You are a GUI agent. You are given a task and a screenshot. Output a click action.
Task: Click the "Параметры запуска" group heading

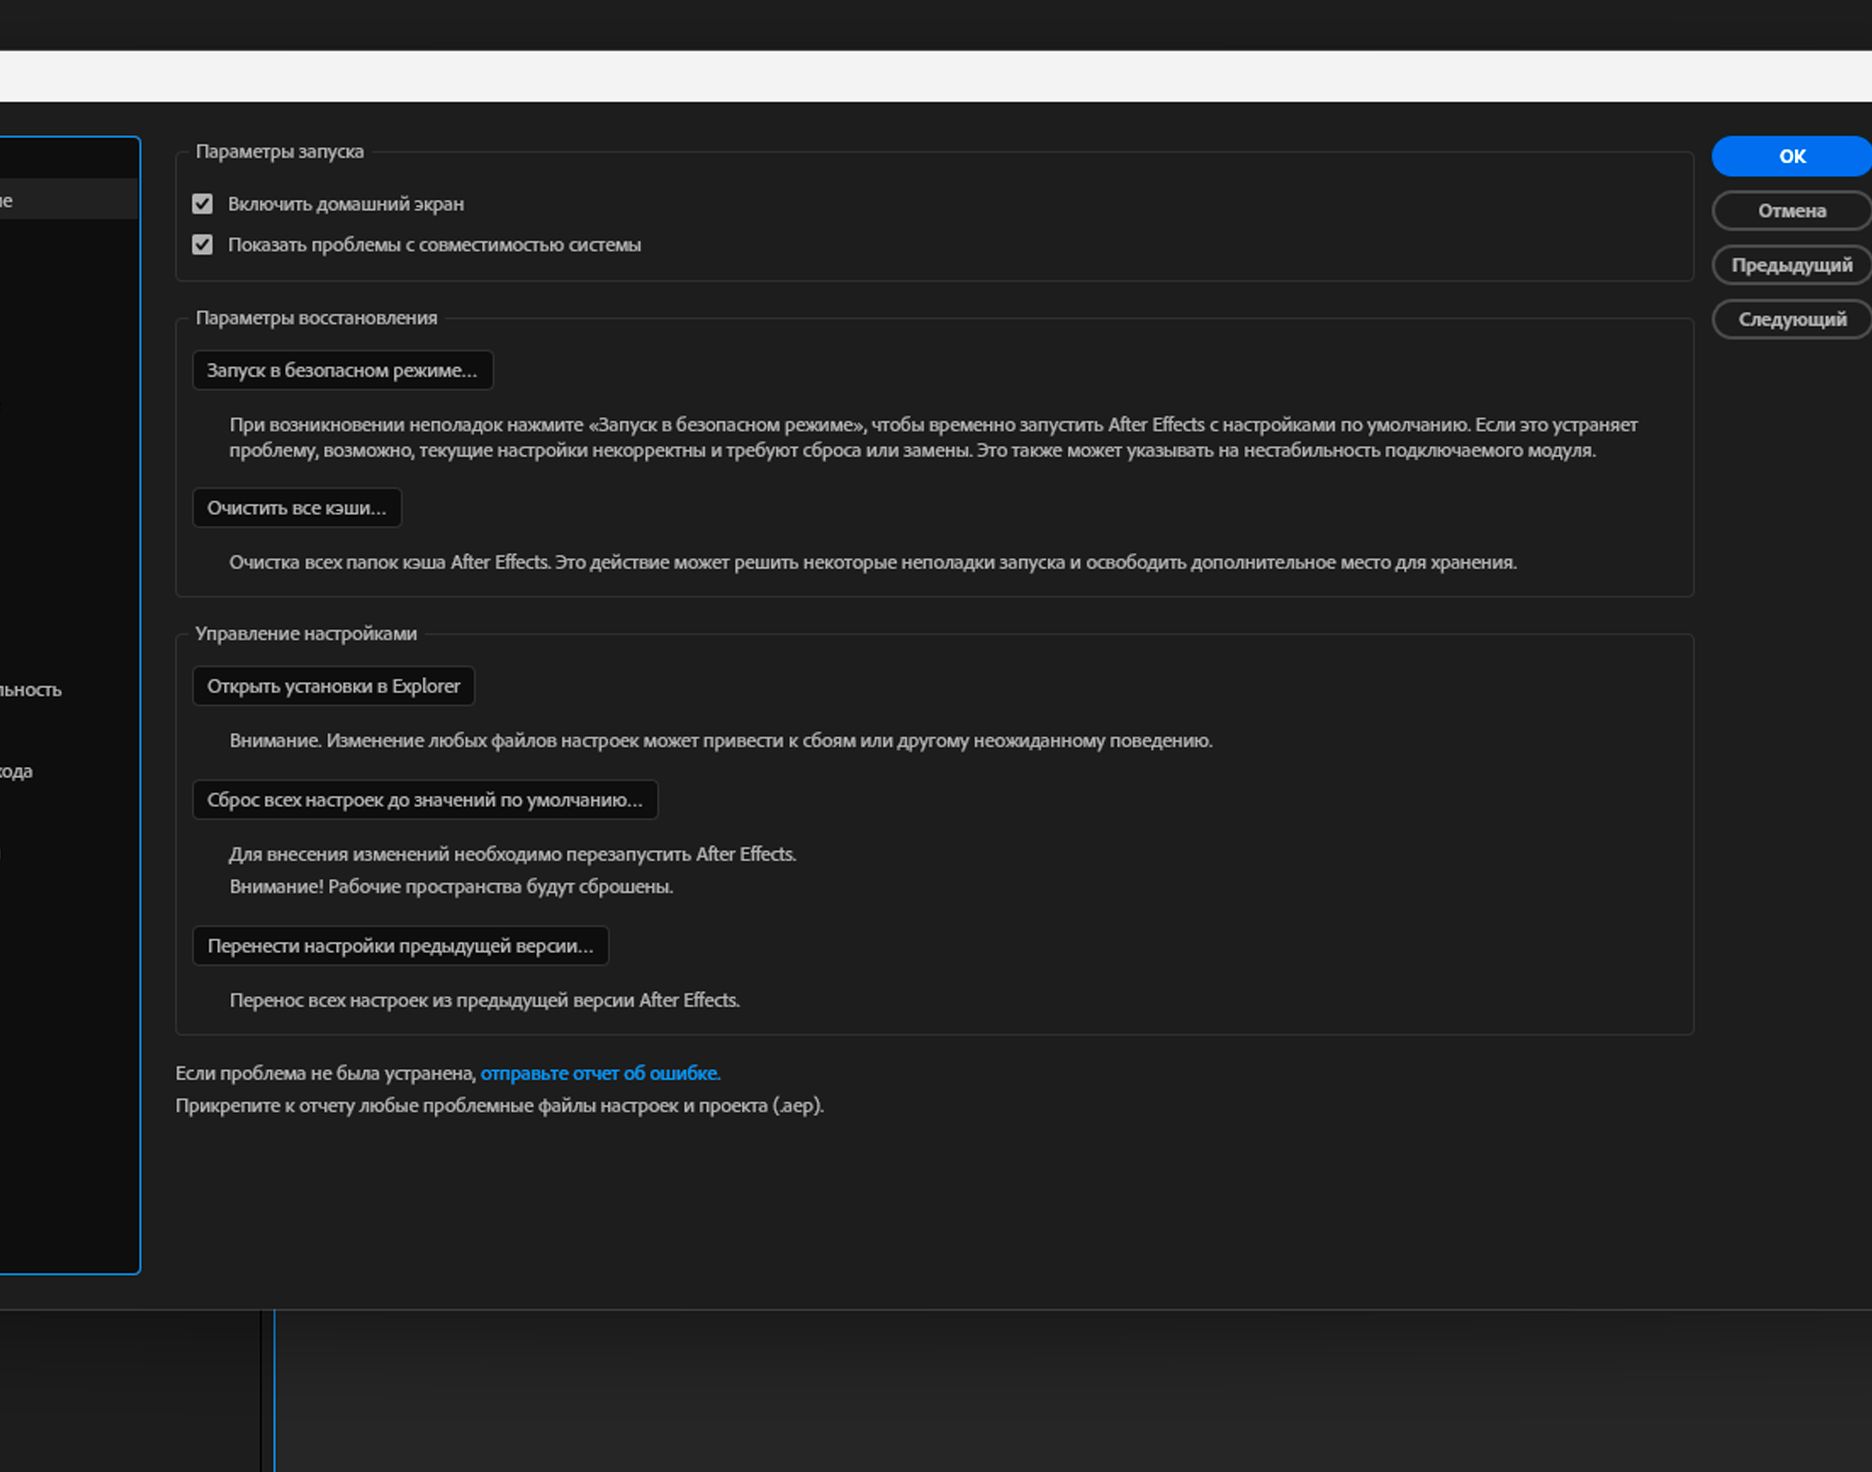coord(280,152)
